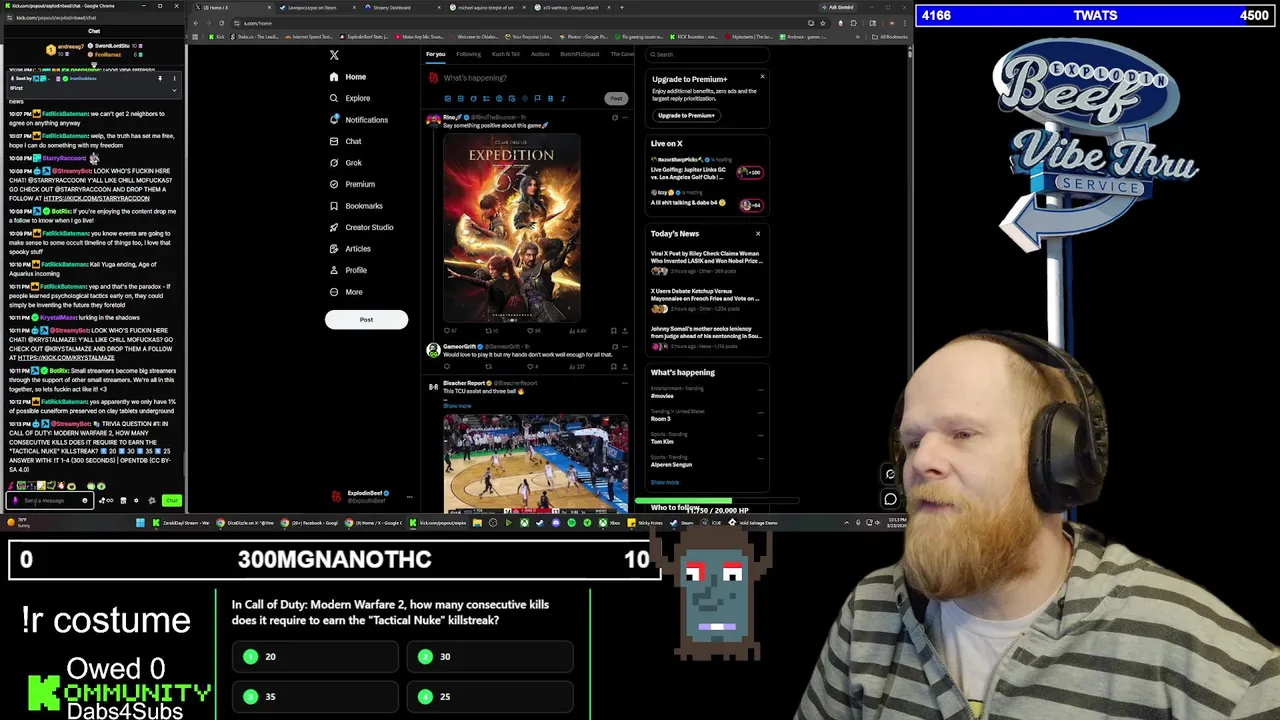Like Rino's Expedition post
The width and height of the screenshot is (1280, 720).
pyautogui.click(x=533, y=331)
